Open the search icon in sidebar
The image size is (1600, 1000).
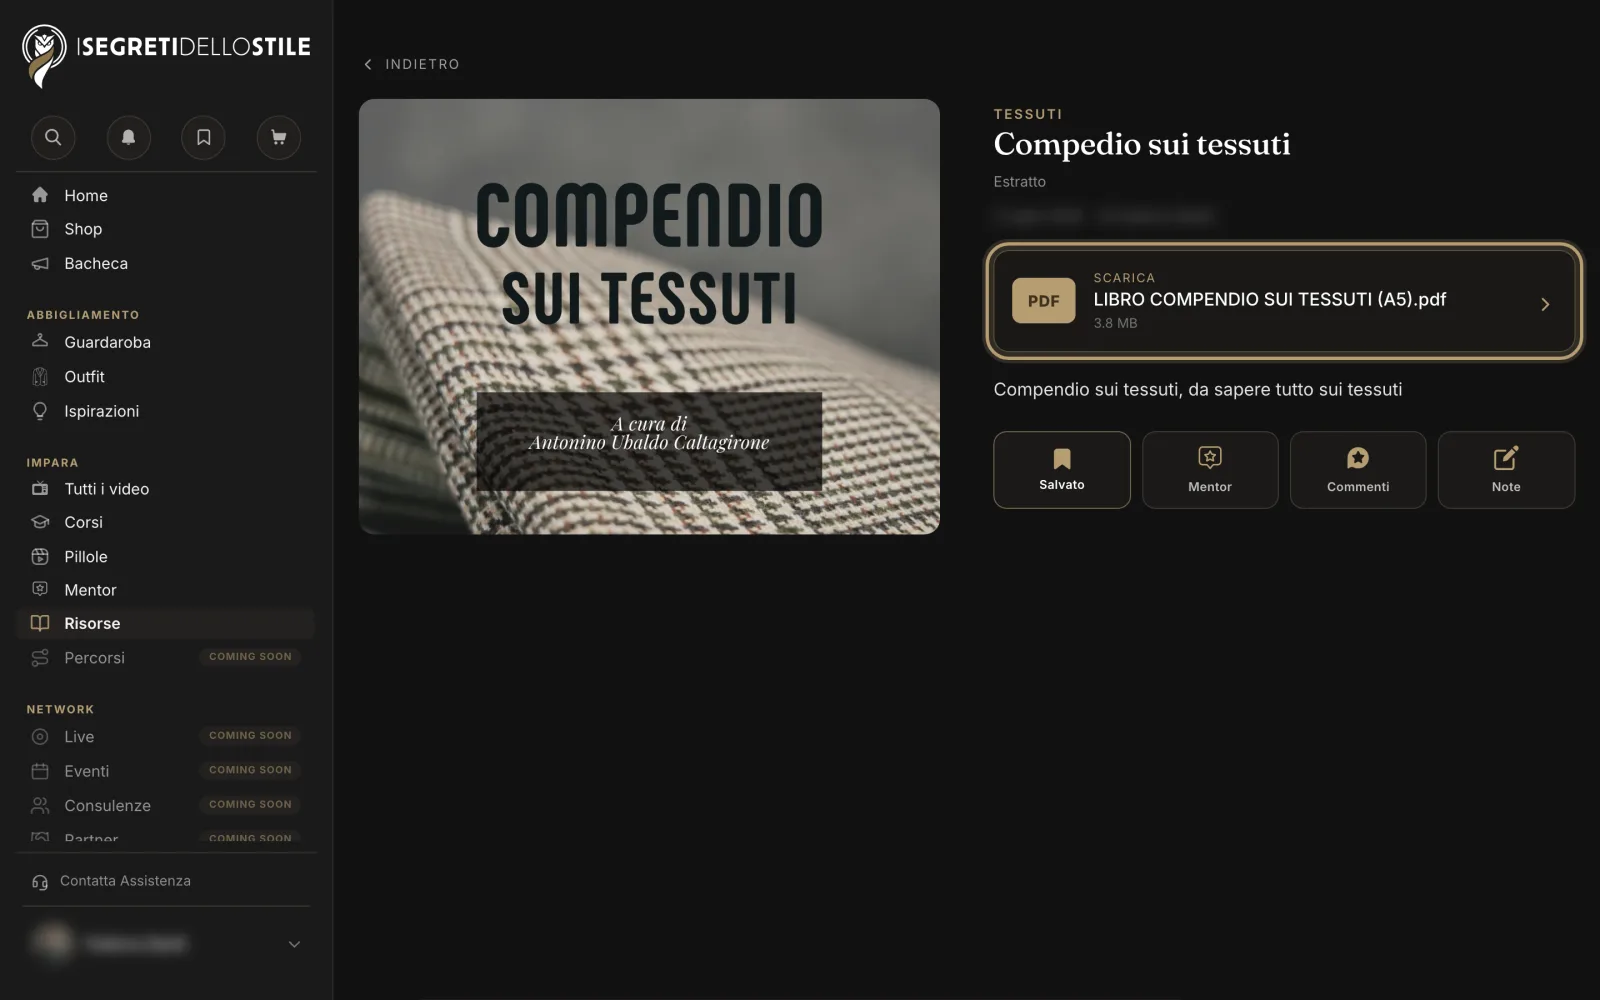(x=53, y=137)
